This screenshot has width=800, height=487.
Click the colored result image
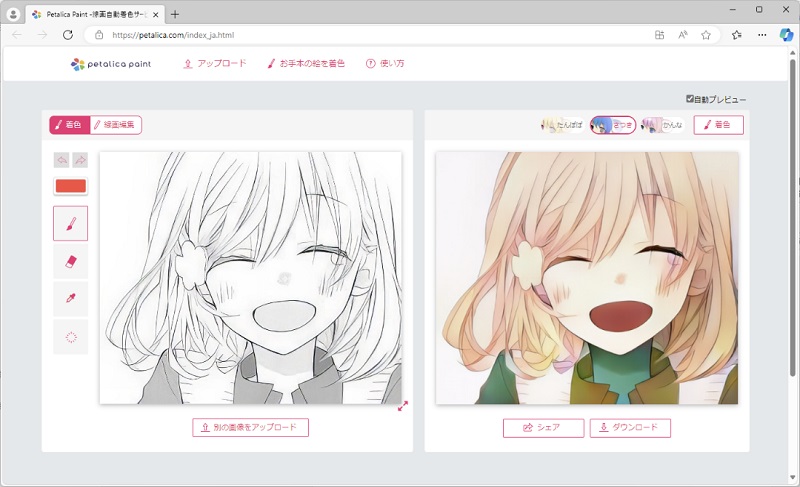[587, 278]
